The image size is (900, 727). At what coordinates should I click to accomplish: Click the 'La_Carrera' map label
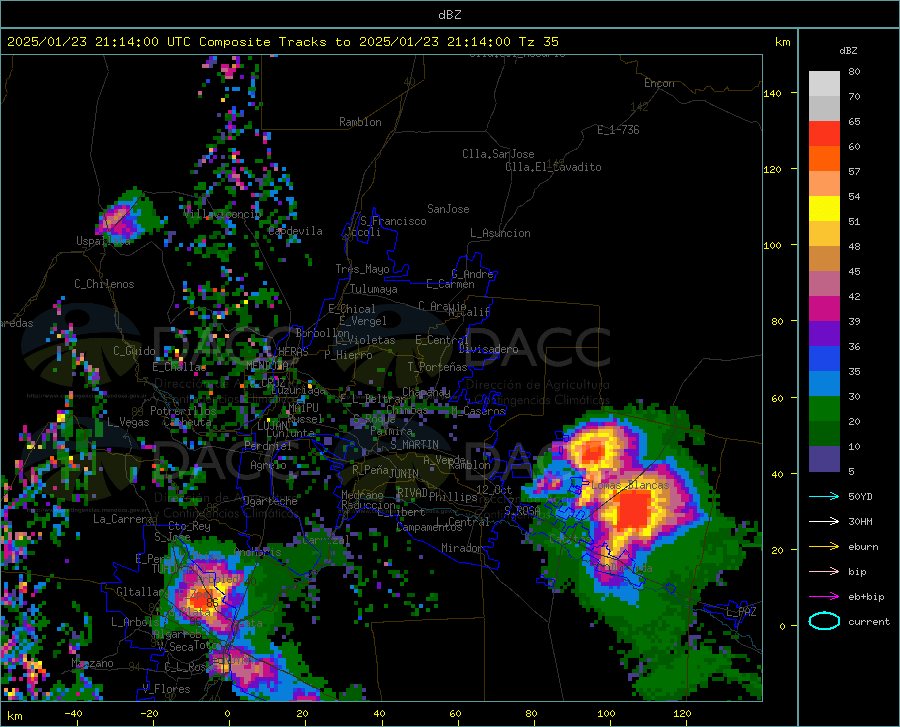click(x=123, y=519)
